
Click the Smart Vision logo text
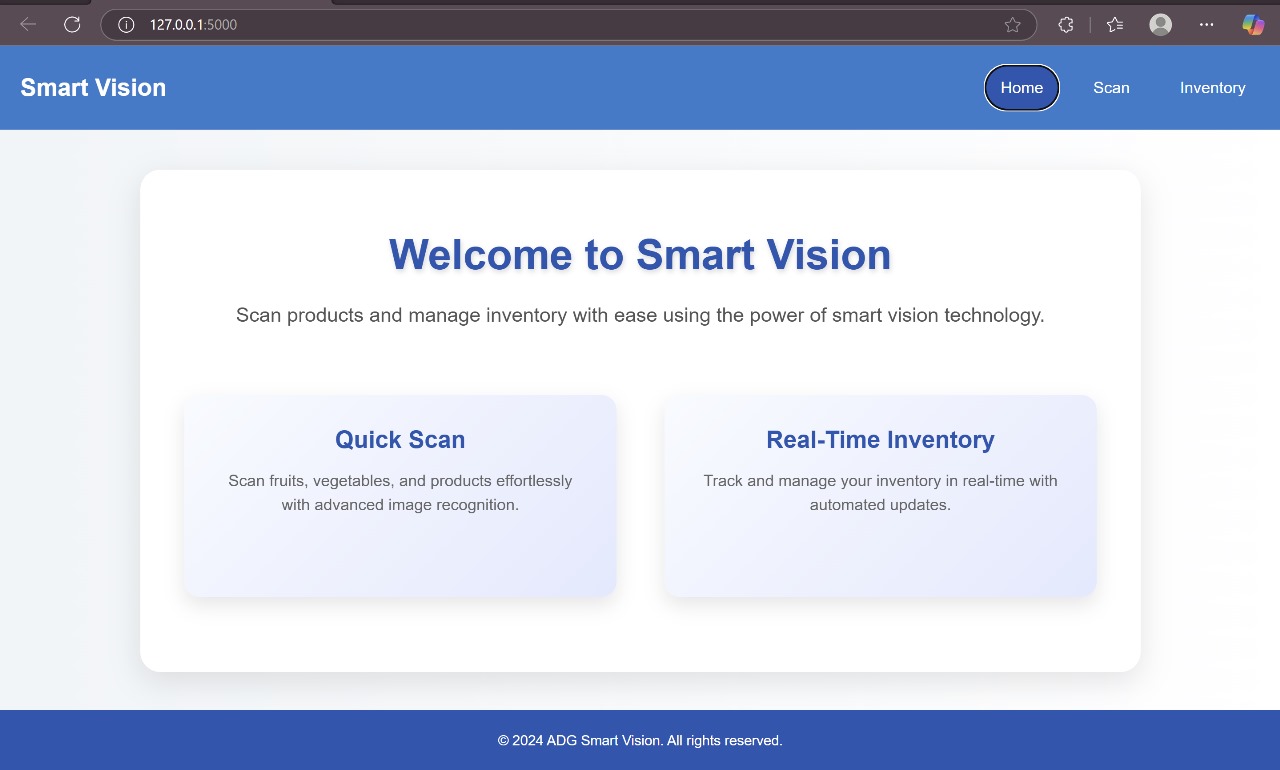coord(93,88)
